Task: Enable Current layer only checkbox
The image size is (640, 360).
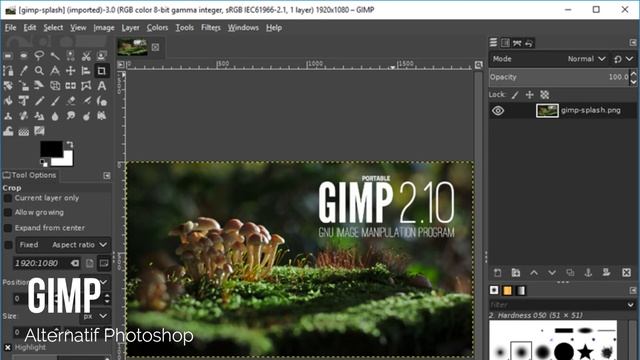Action: tap(8, 198)
